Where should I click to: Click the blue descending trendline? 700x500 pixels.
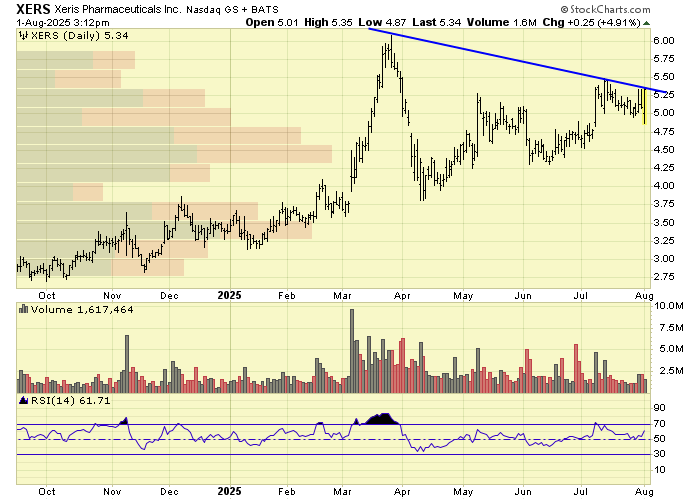tap(517, 61)
